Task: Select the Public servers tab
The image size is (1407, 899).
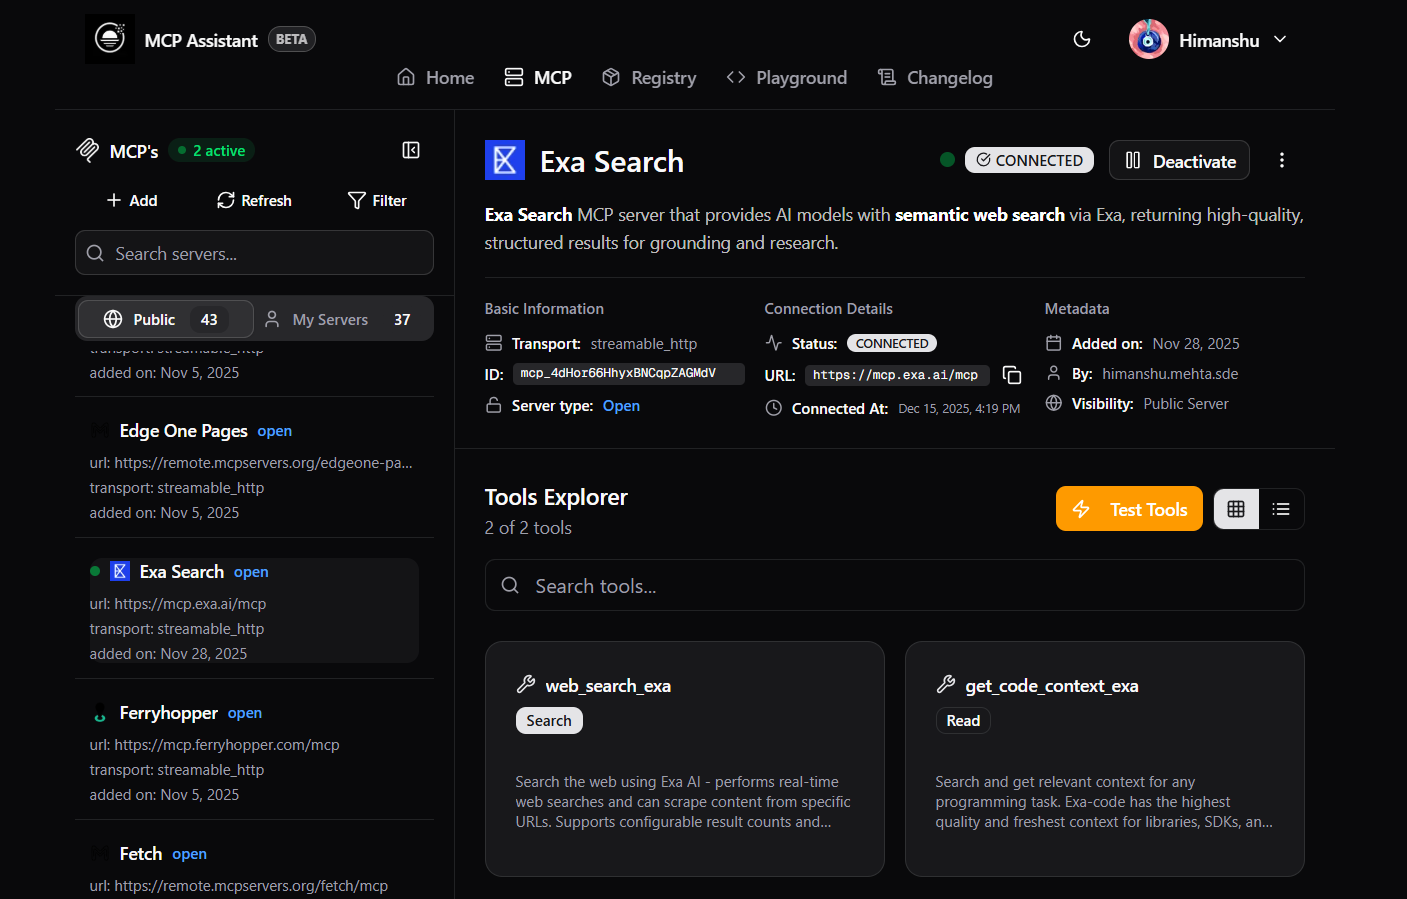Action: click(166, 319)
